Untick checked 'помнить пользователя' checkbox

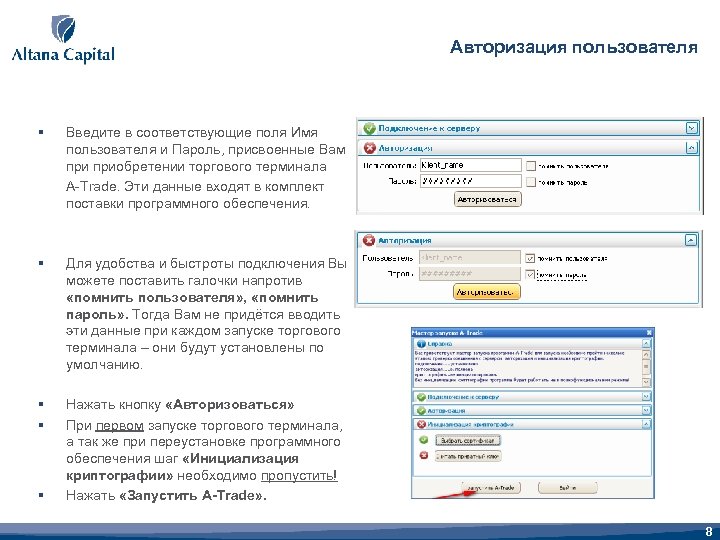[x=530, y=258]
